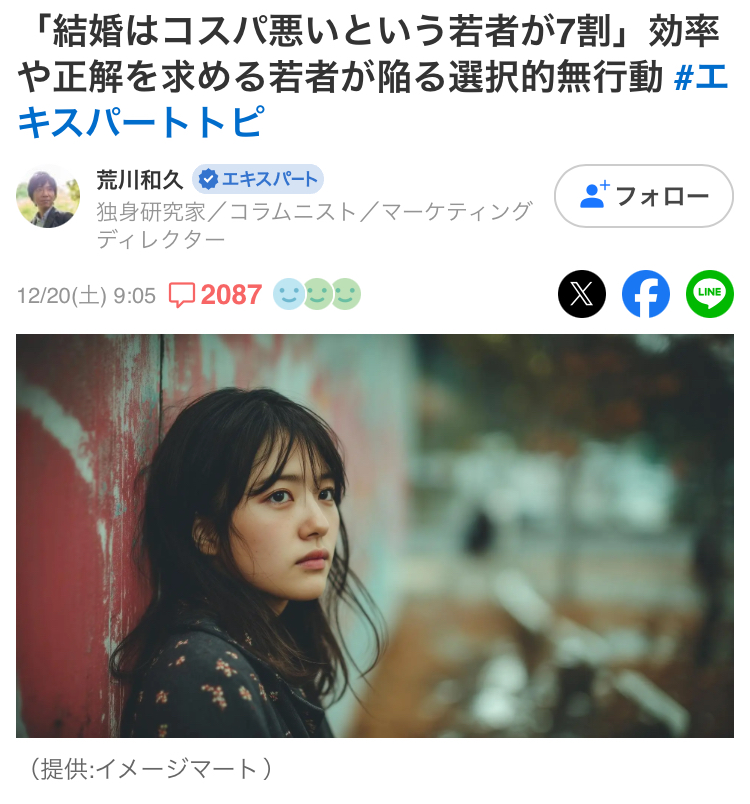The image size is (750, 804).
Task: Open author 荒川和久 profile name
Action: click(140, 179)
